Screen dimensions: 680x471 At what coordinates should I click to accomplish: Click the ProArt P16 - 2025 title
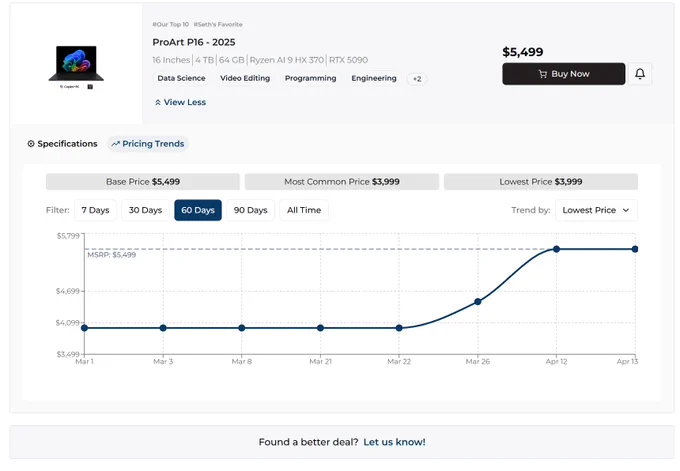194,43
